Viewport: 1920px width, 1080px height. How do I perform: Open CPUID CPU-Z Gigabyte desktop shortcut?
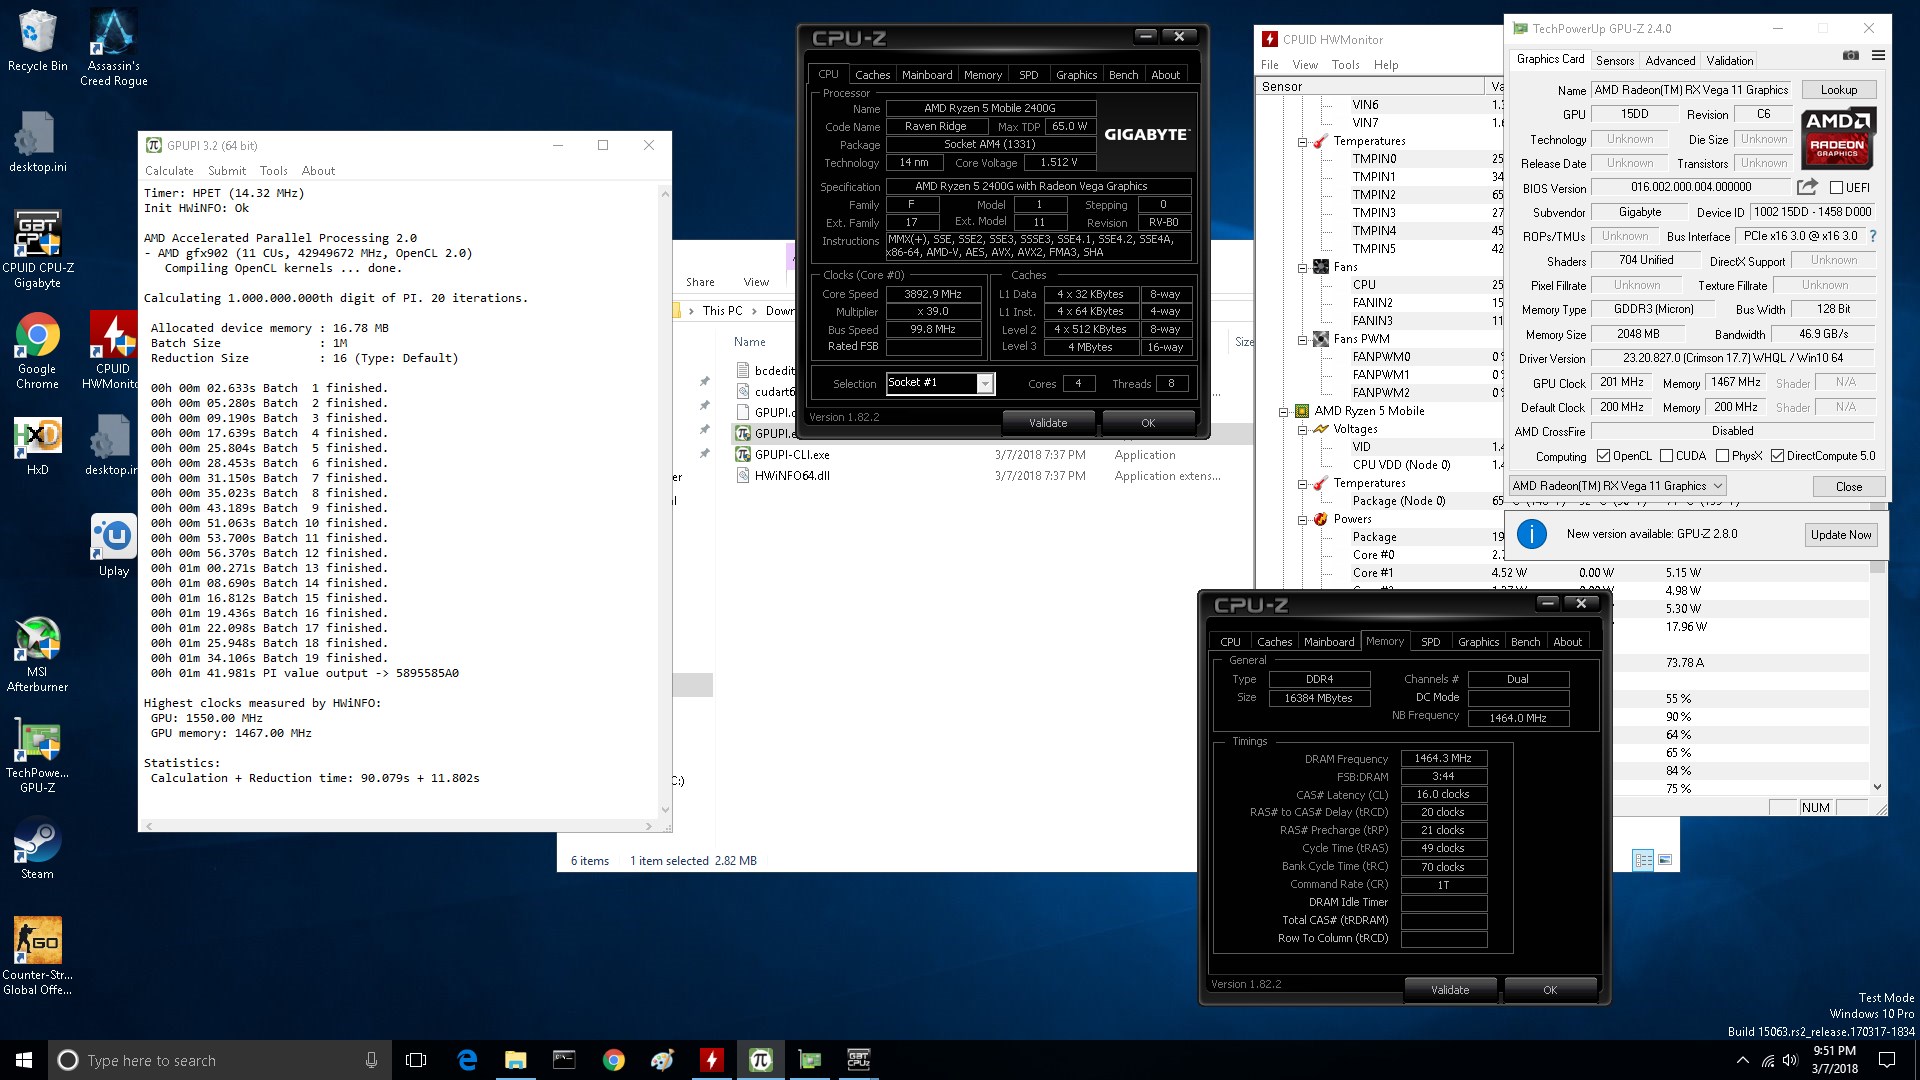click(37, 249)
